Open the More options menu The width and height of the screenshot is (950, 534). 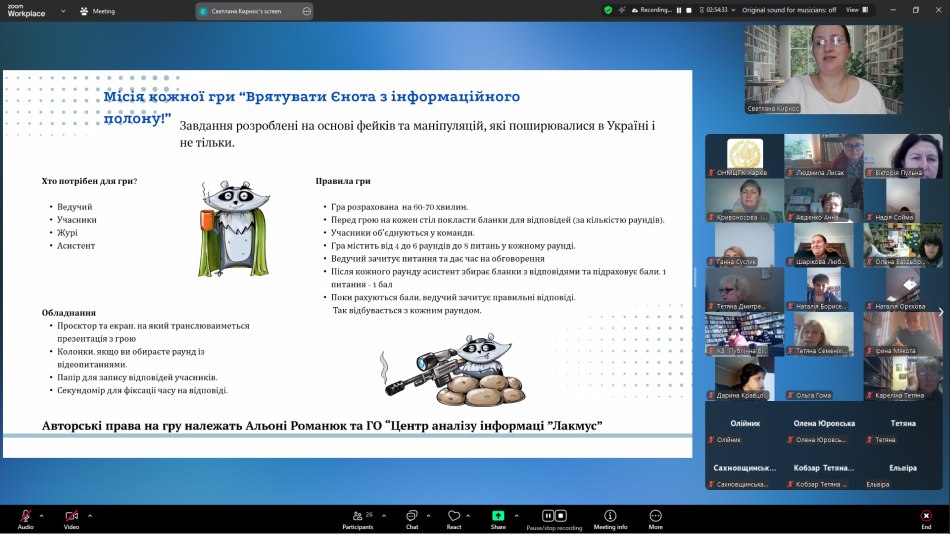point(655,517)
